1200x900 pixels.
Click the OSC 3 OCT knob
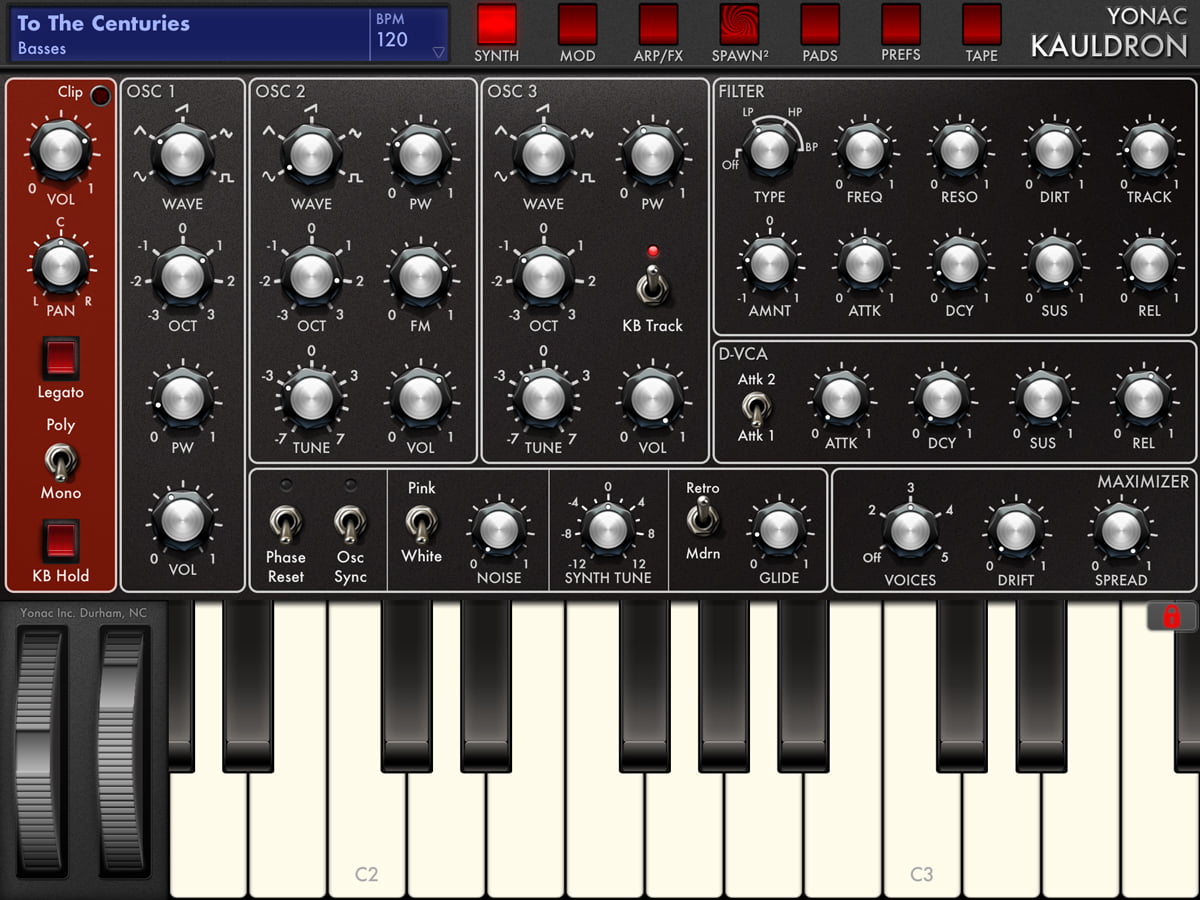point(543,276)
